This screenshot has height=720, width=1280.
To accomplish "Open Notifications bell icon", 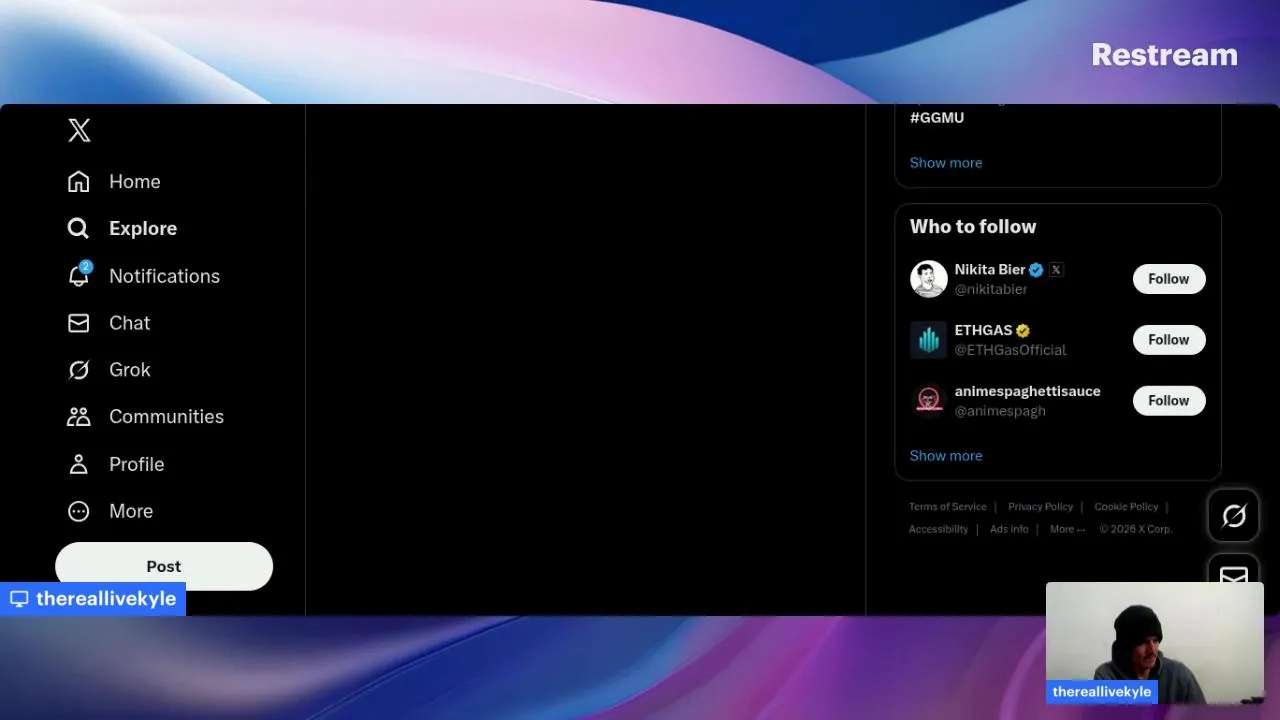I will [78, 275].
